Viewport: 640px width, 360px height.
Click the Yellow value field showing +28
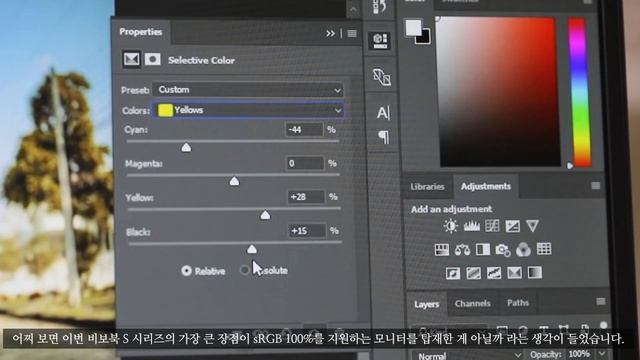[x=306, y=197]
